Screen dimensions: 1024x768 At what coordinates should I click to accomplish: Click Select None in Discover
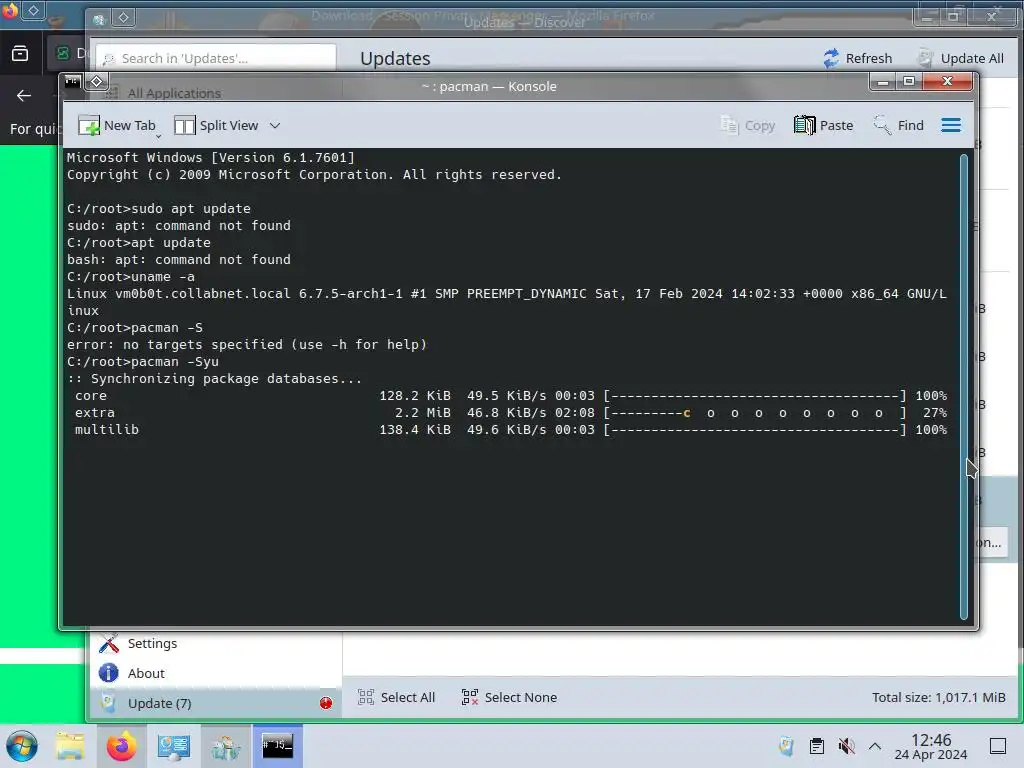click(509, 697)
